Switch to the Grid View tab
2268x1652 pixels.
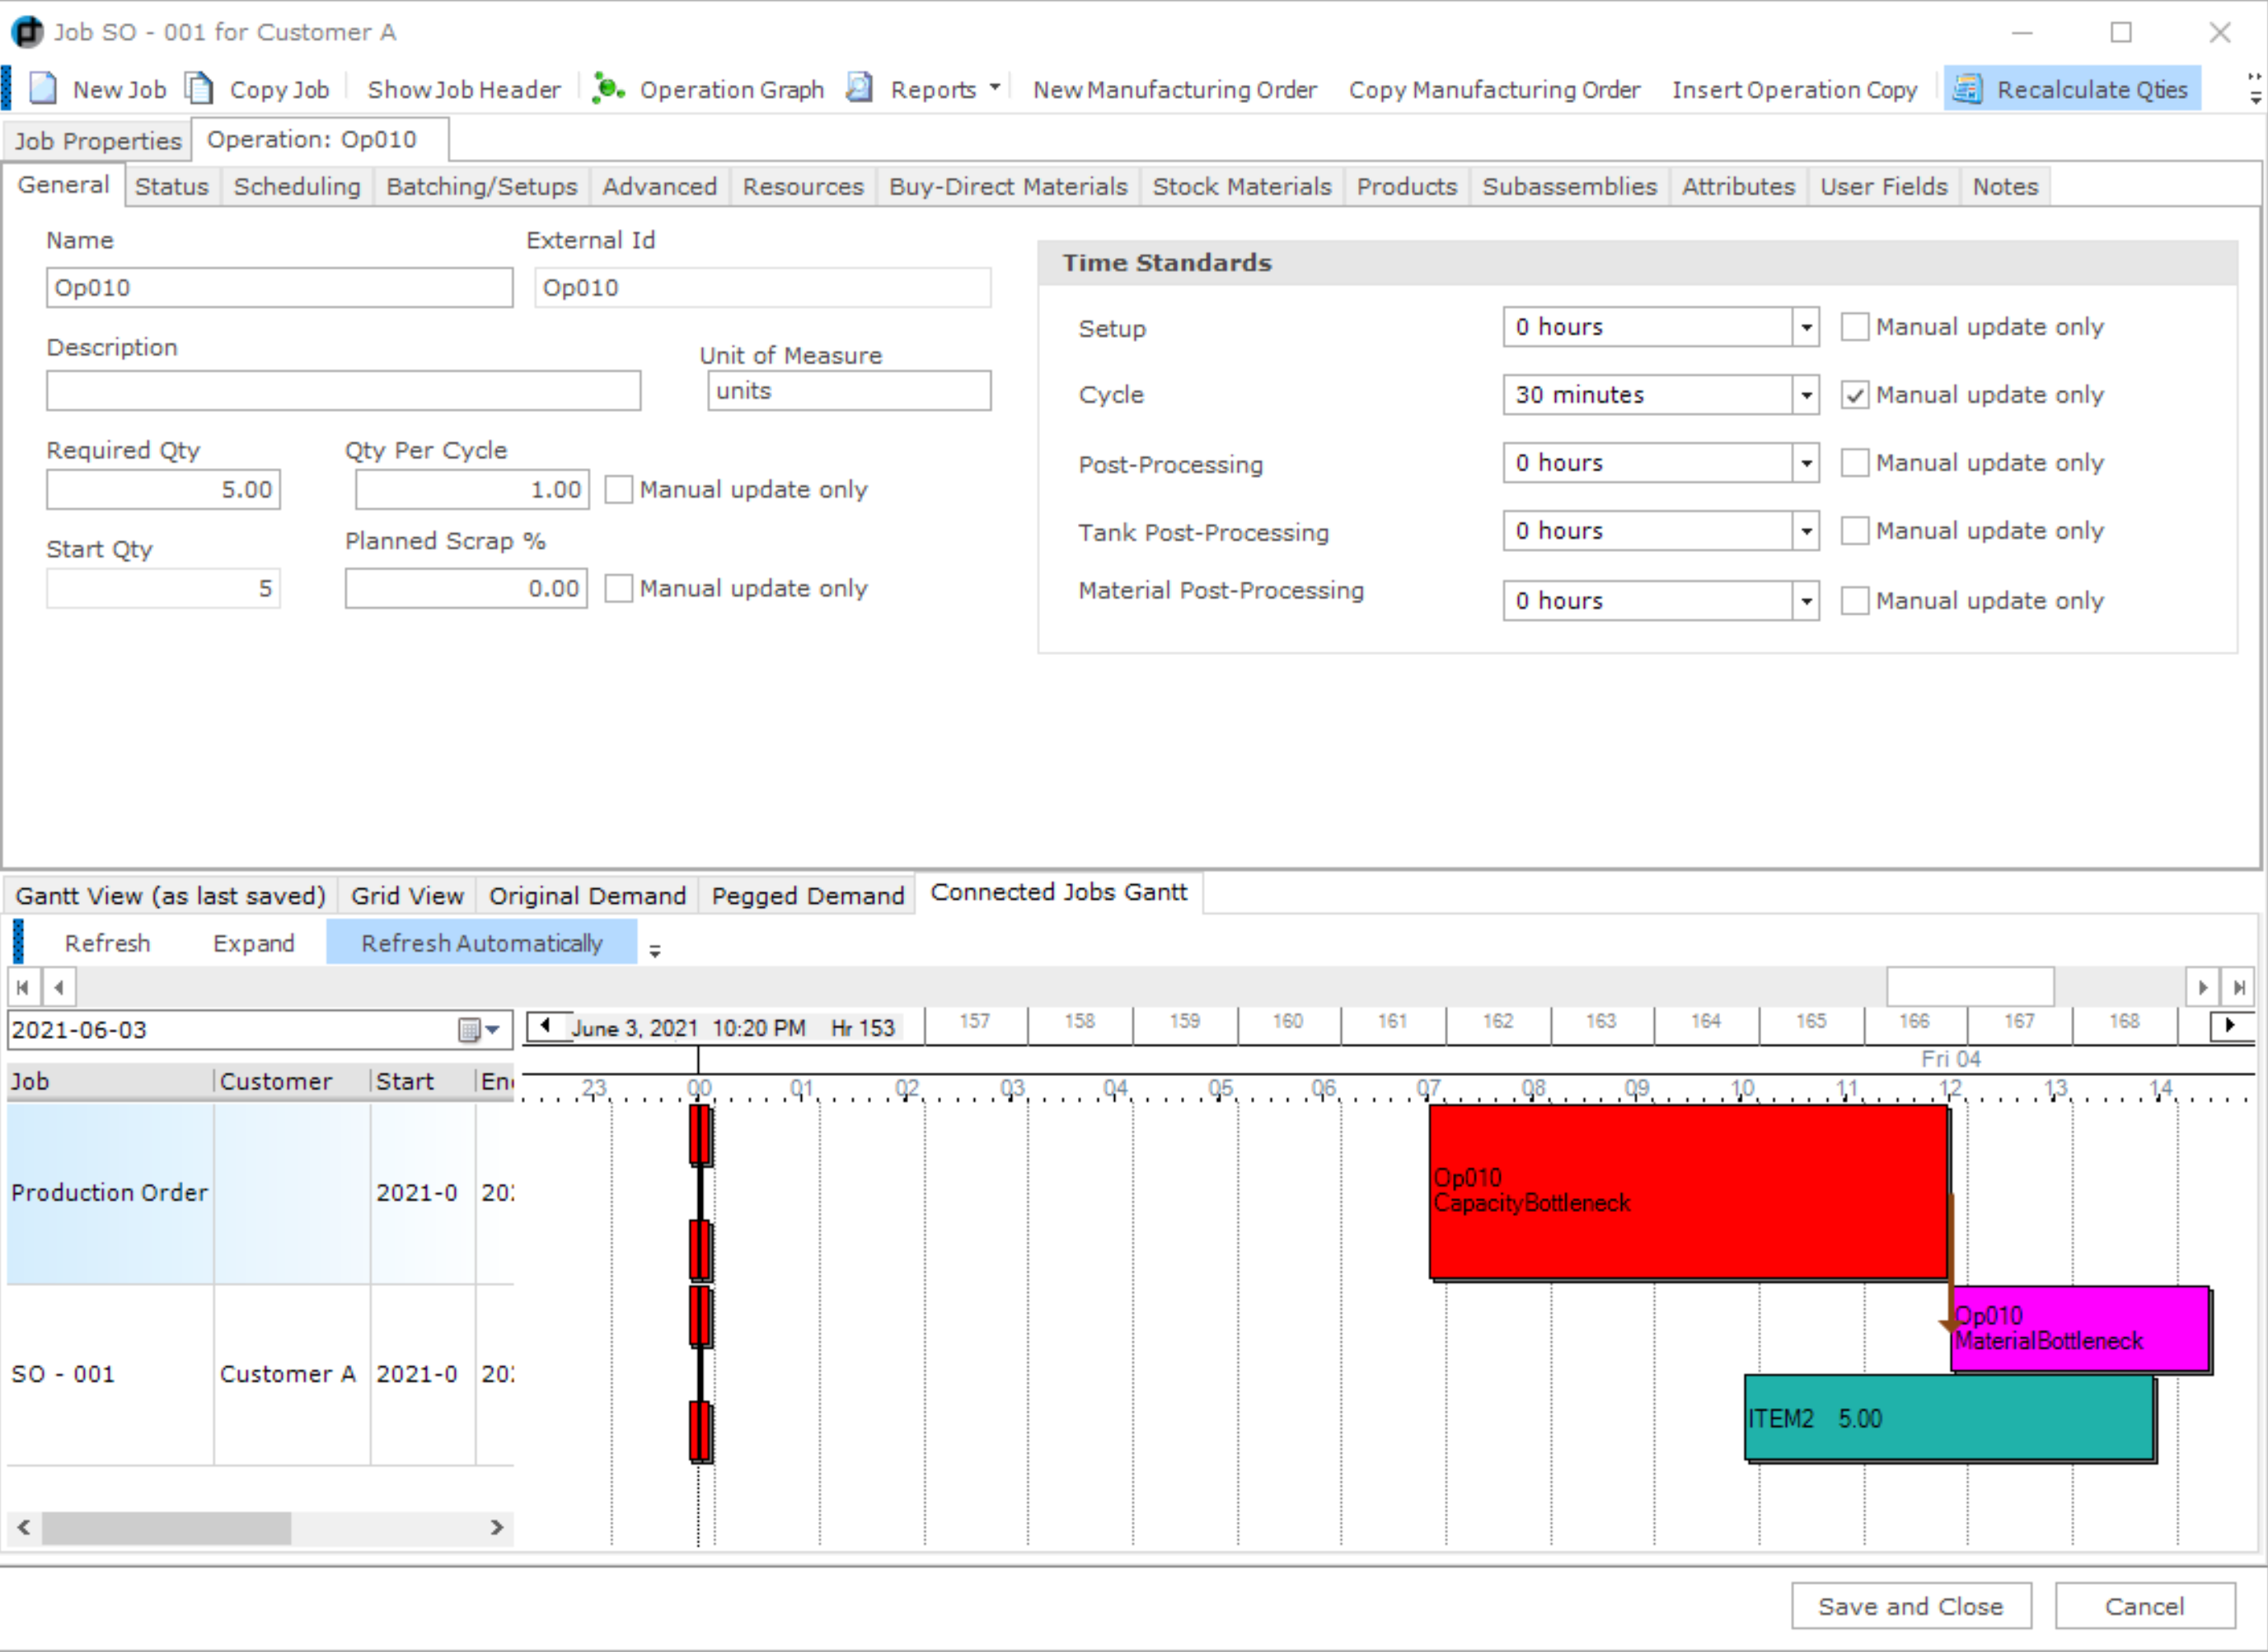pos(407,896)
